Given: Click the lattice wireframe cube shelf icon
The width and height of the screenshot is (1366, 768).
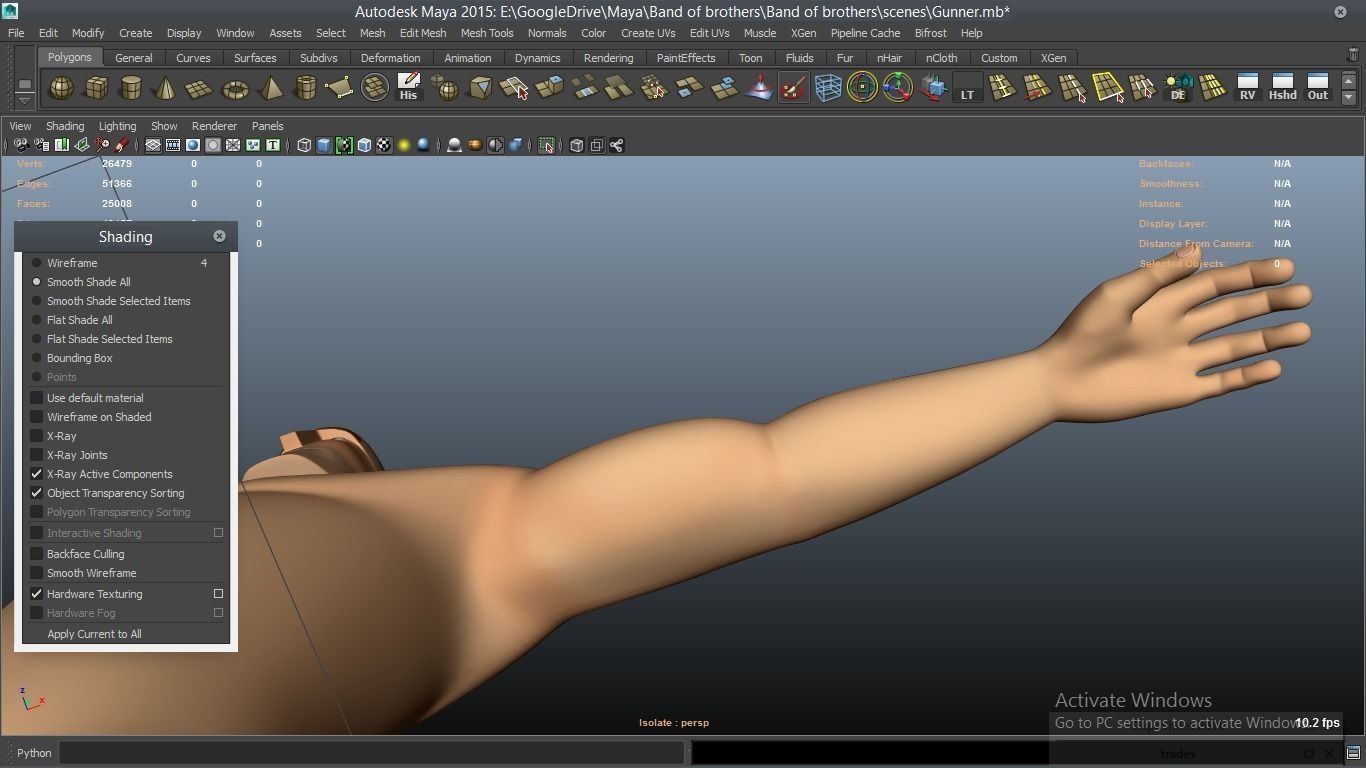Looking at the screenshot, I should coord(828,88).
